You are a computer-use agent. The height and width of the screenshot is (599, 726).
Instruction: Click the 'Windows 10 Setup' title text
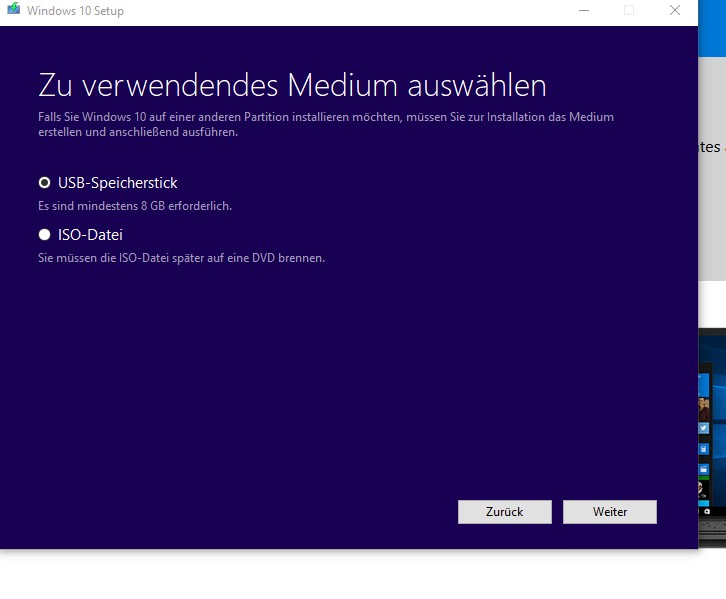75,11
